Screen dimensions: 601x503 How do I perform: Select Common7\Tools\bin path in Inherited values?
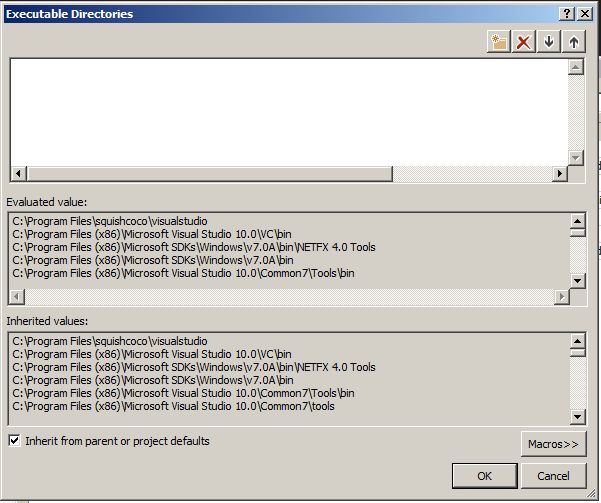point(183,393)
